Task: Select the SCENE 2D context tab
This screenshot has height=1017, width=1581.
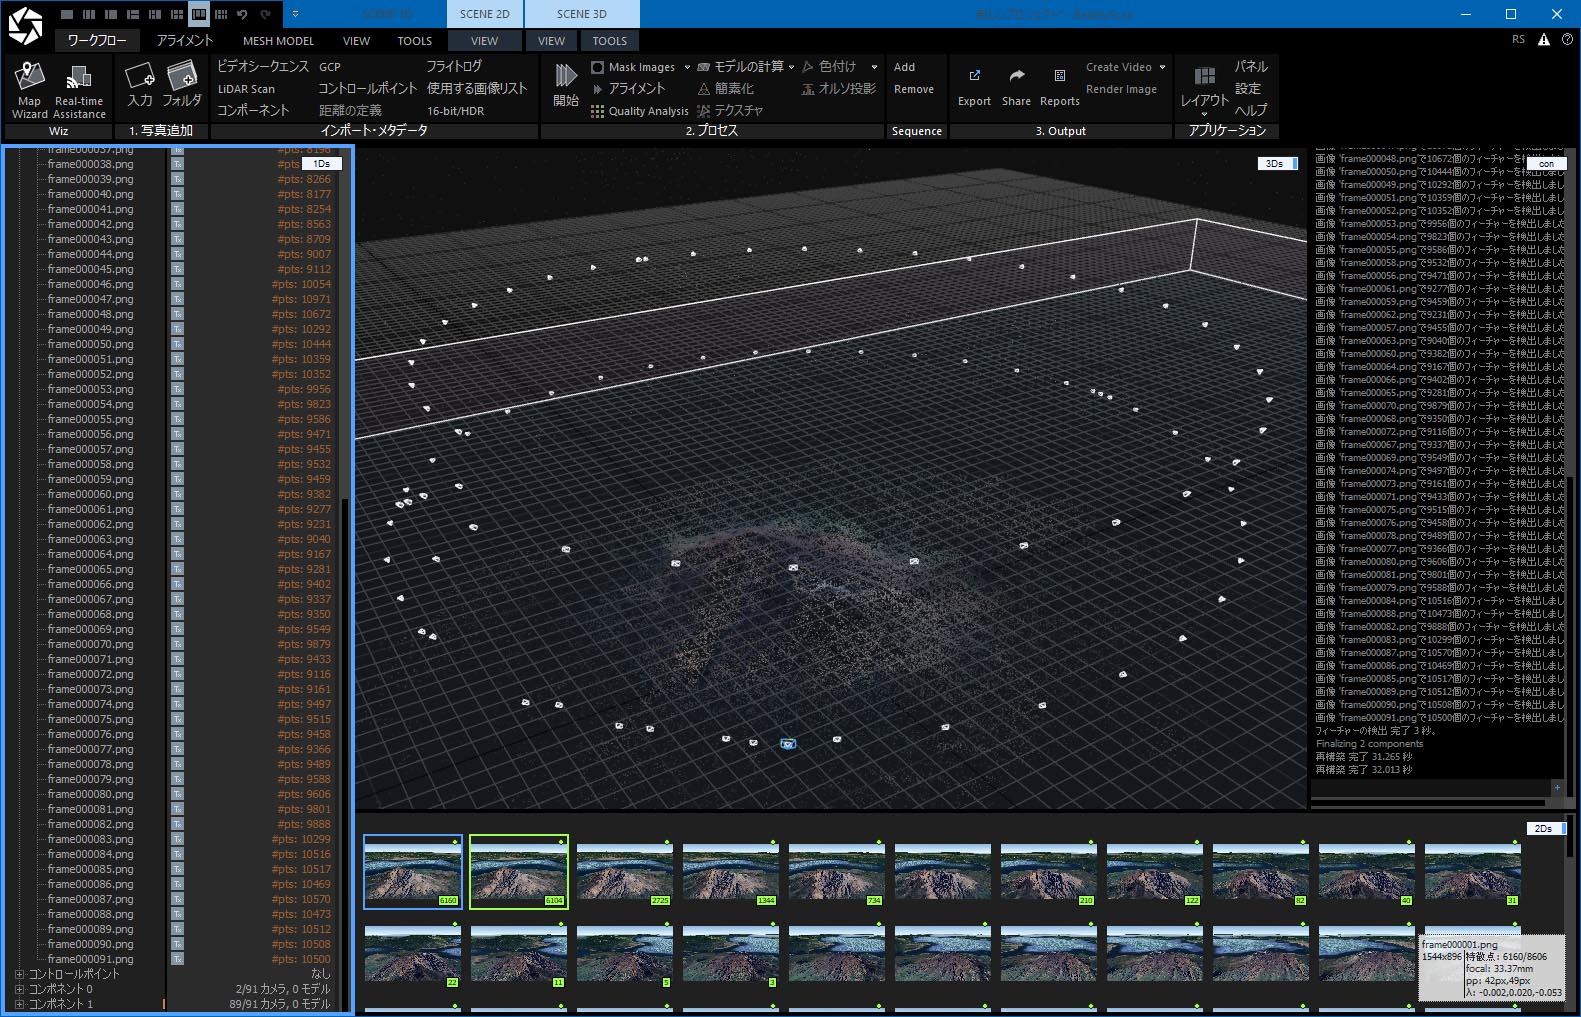Action: click(484, 14)
